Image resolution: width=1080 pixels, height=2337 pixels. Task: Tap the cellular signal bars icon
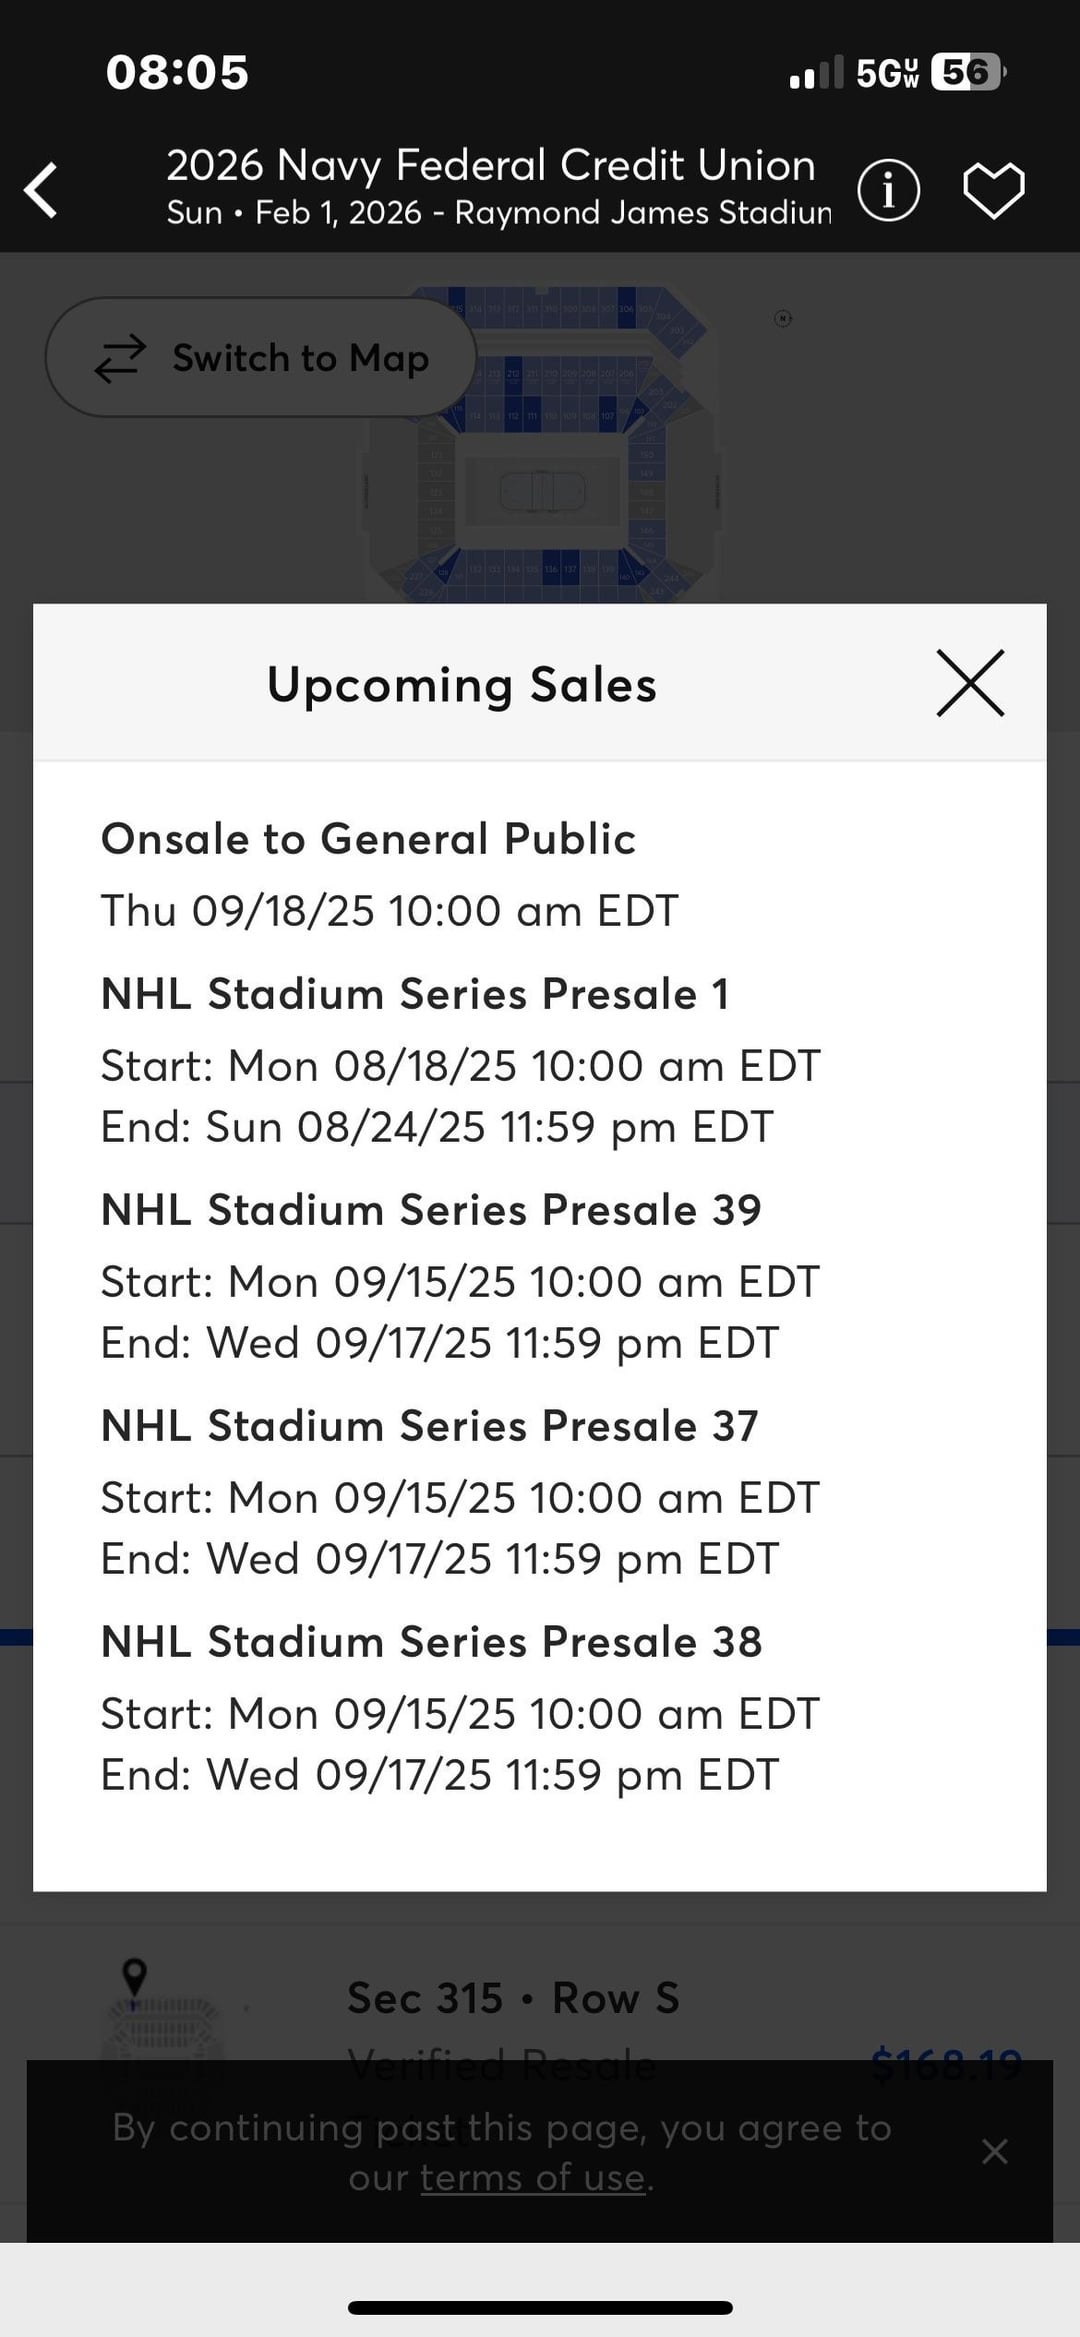(816, 73)
